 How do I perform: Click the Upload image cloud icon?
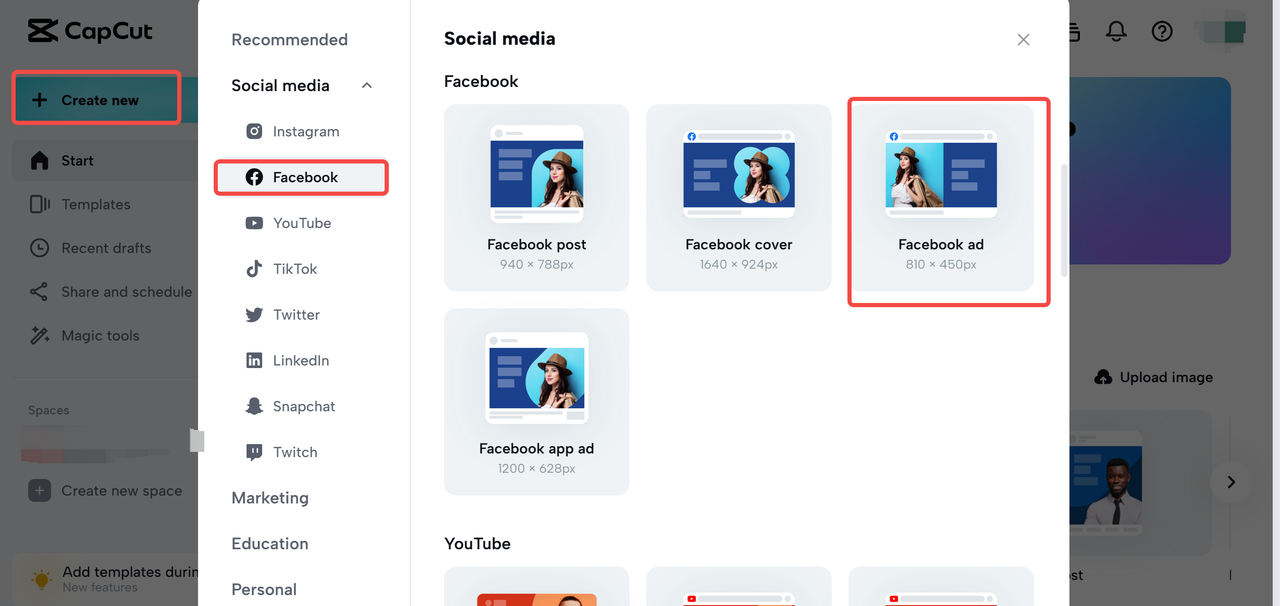1103,377
